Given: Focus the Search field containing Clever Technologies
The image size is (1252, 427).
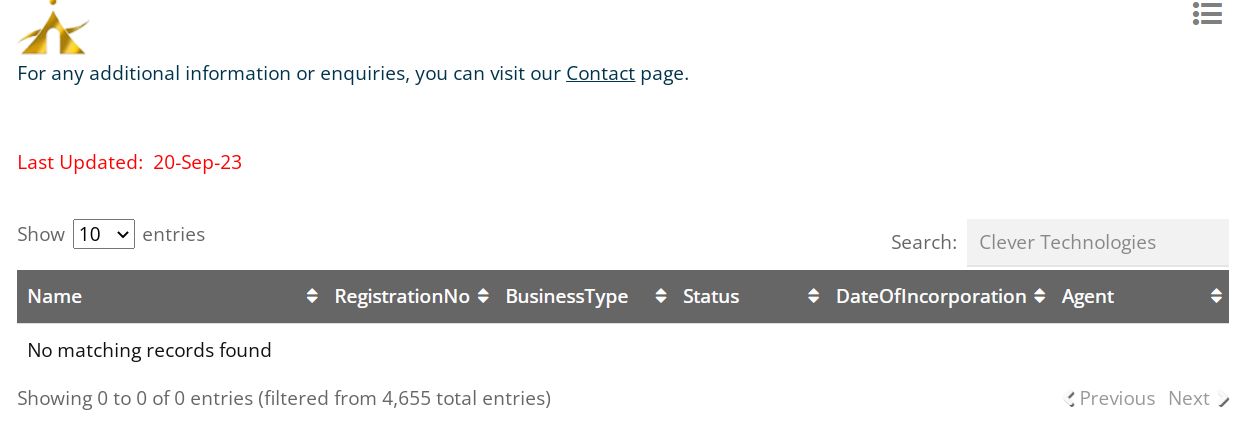Looking at the screenshot, I should pyautogui.click(x=1097, y=242).
